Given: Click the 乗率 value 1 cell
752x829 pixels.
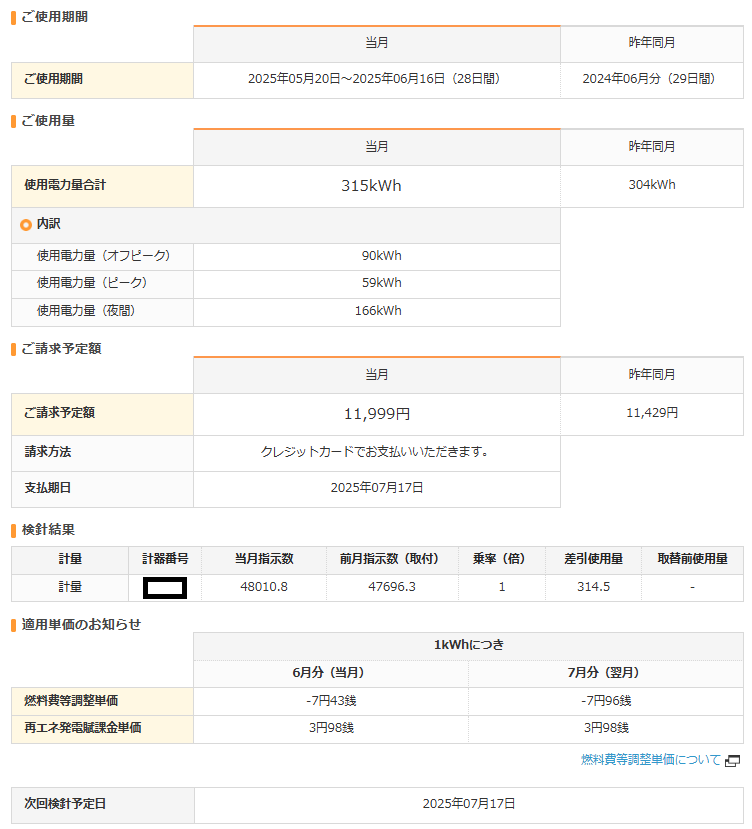Looking at the screenshot, I should pyautogui.click(x=501, y=587).
